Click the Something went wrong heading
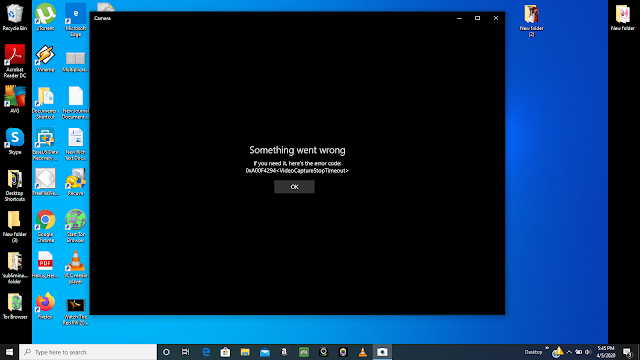The image size is (640, 360). tap(297, 150)
